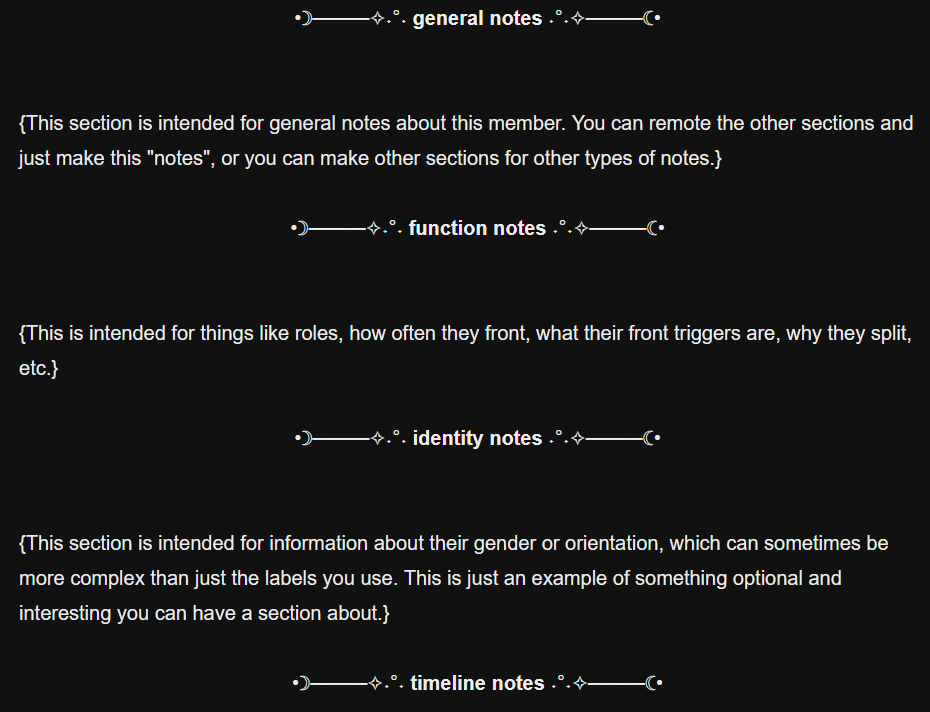930x712 pixels.
Task: Click the sparkle star left of "identity notes"
Action: [376, 438]
